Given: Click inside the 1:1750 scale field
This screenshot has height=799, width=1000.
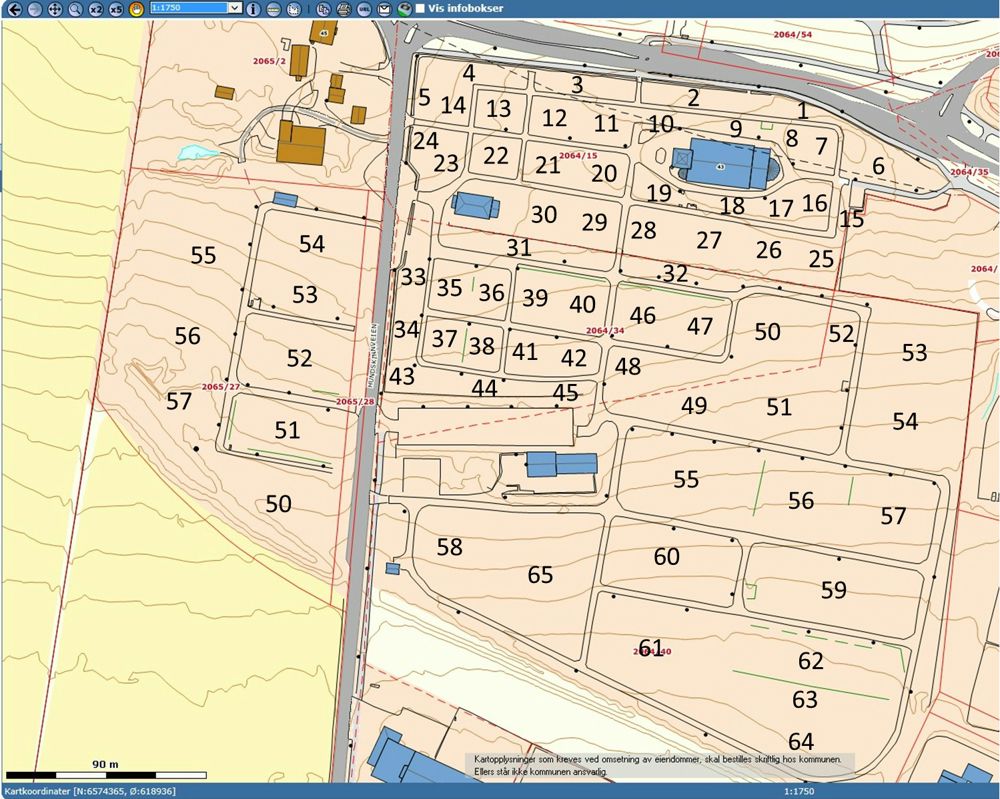Looking at the screenshot, I should pyautogui.click(x=188, y=9).
